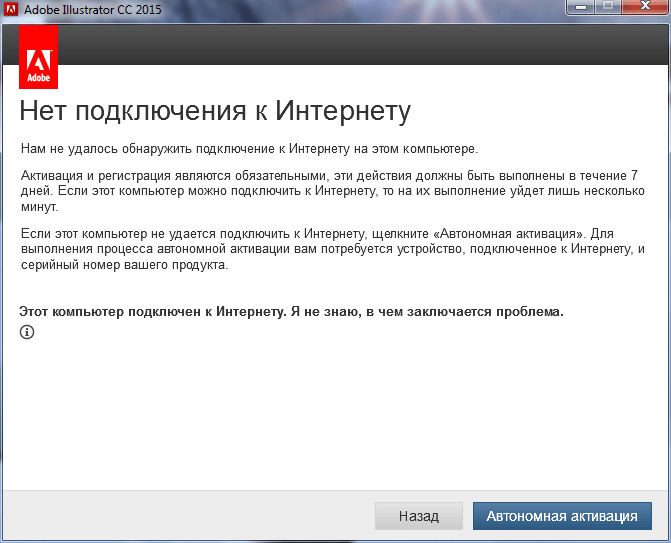Close the Adobe Illustrator CC 2015 window
Image resolution: width=671 pixels, height=543 pixels.
(x=645, y=7)
